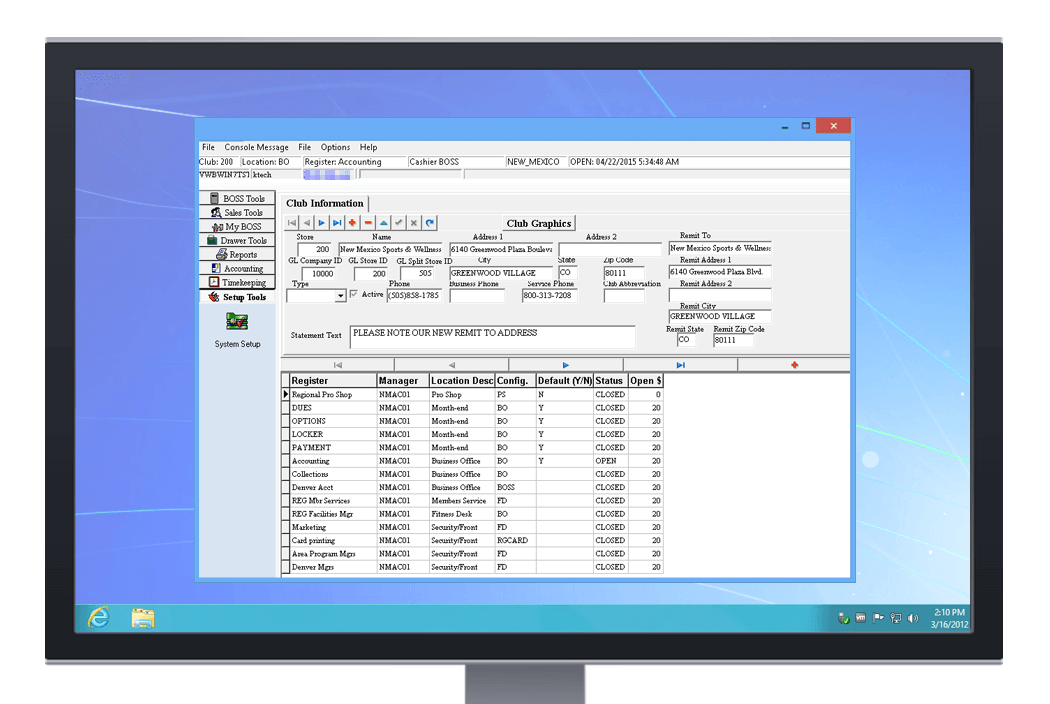Open the Reports section in the sidebar

[237, 255]
